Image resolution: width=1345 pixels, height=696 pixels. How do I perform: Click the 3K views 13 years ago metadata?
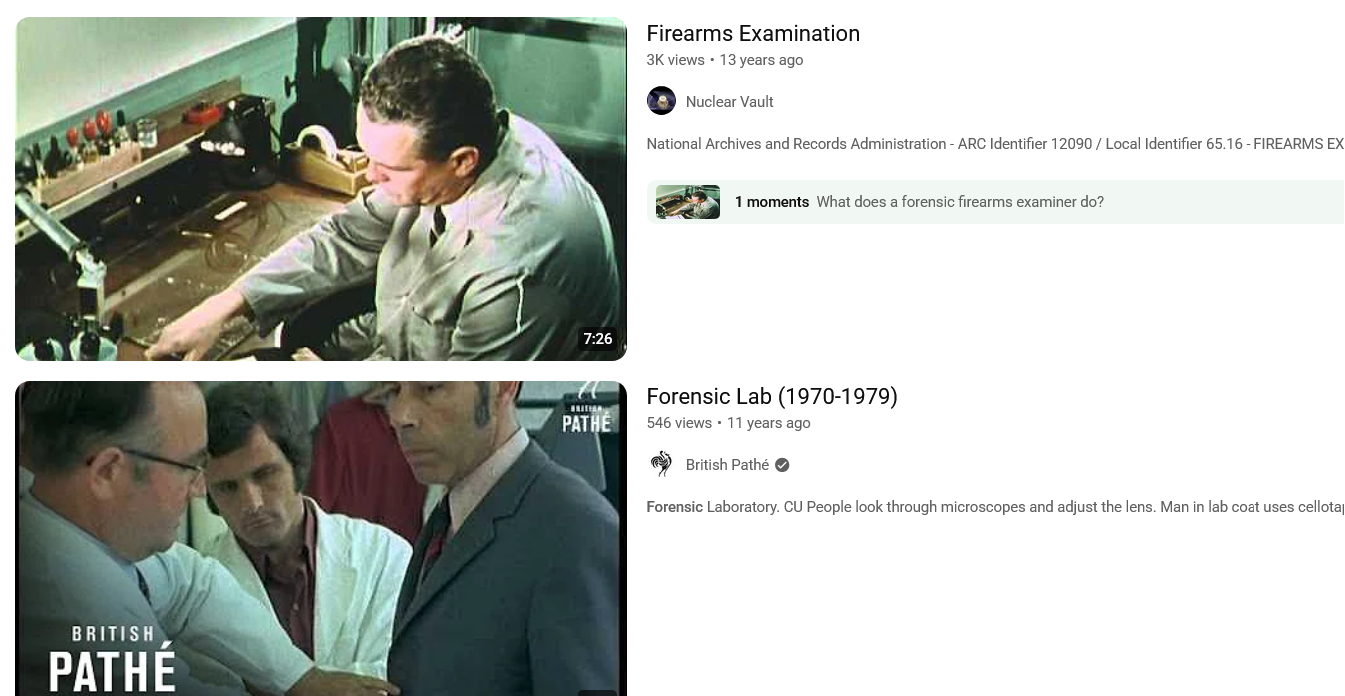[725, 60]
